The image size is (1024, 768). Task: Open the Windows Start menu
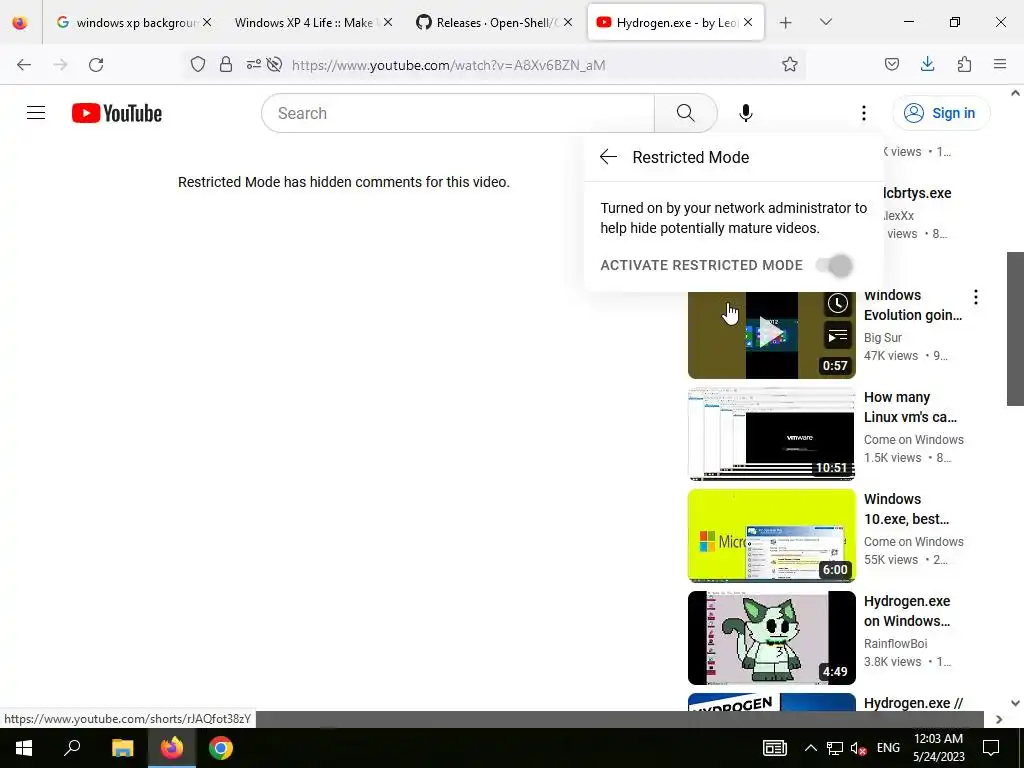tap(24, 748)
